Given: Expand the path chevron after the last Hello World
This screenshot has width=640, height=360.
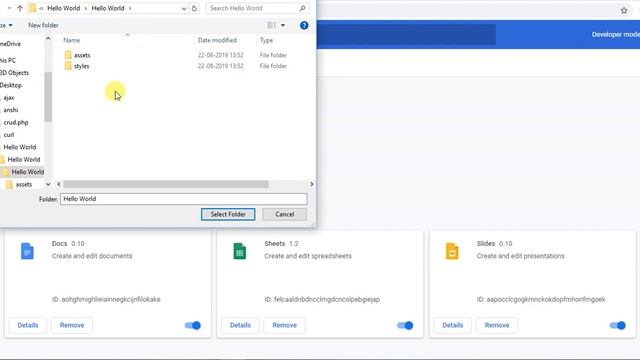Looking at the screenshot, I should tap(130, 8).
